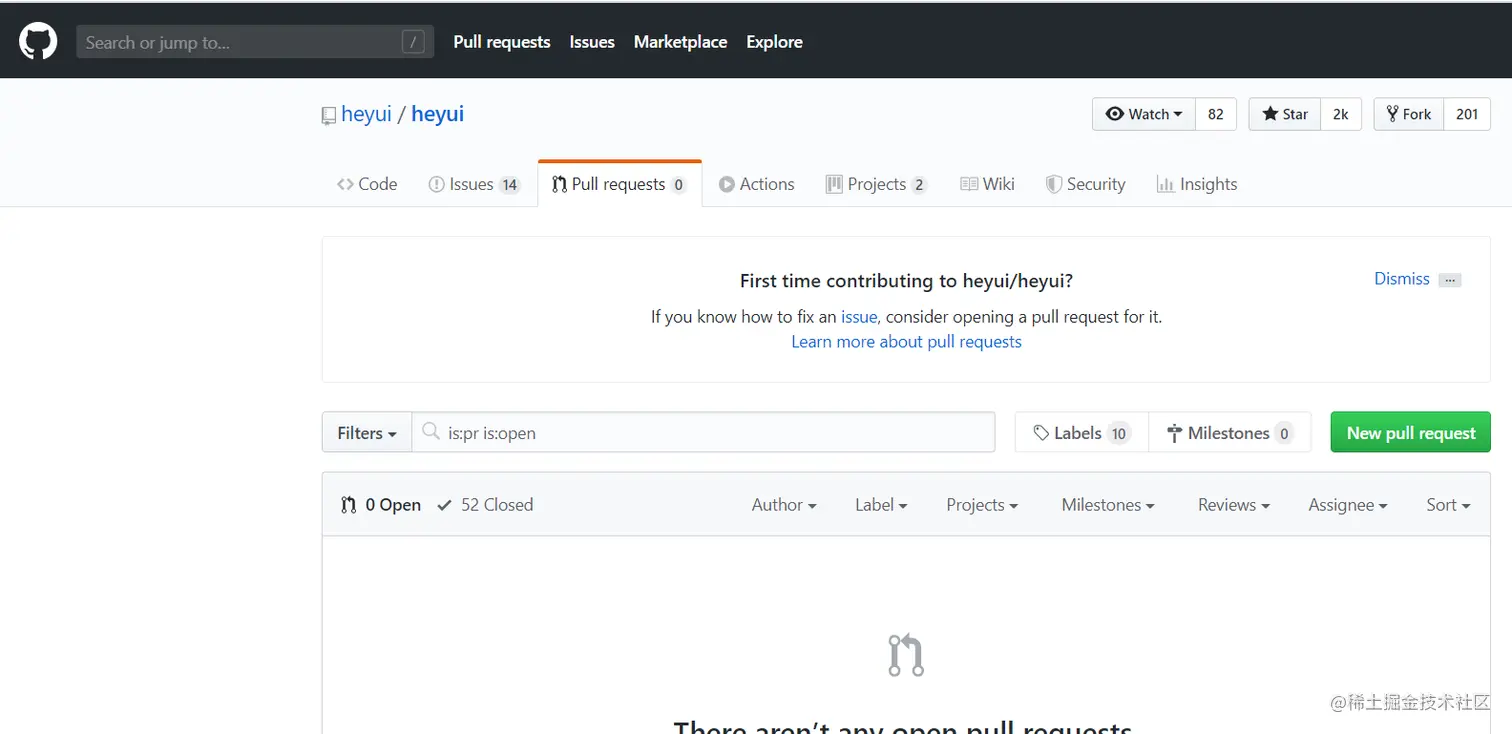Open the Milestones list button
Viewport: 1512px width, 734px height.
(1230, 433)
